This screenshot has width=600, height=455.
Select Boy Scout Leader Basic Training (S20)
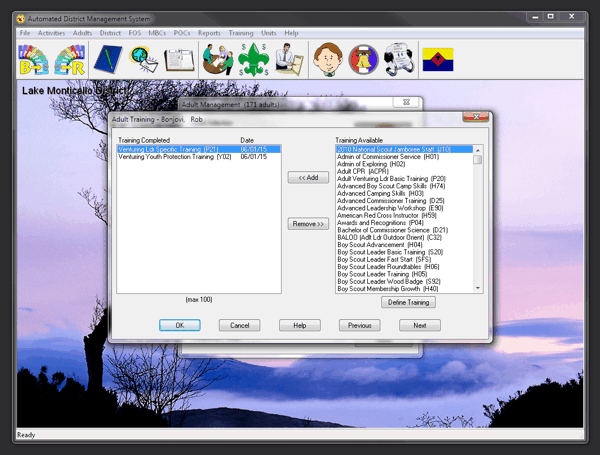point(404,252)
